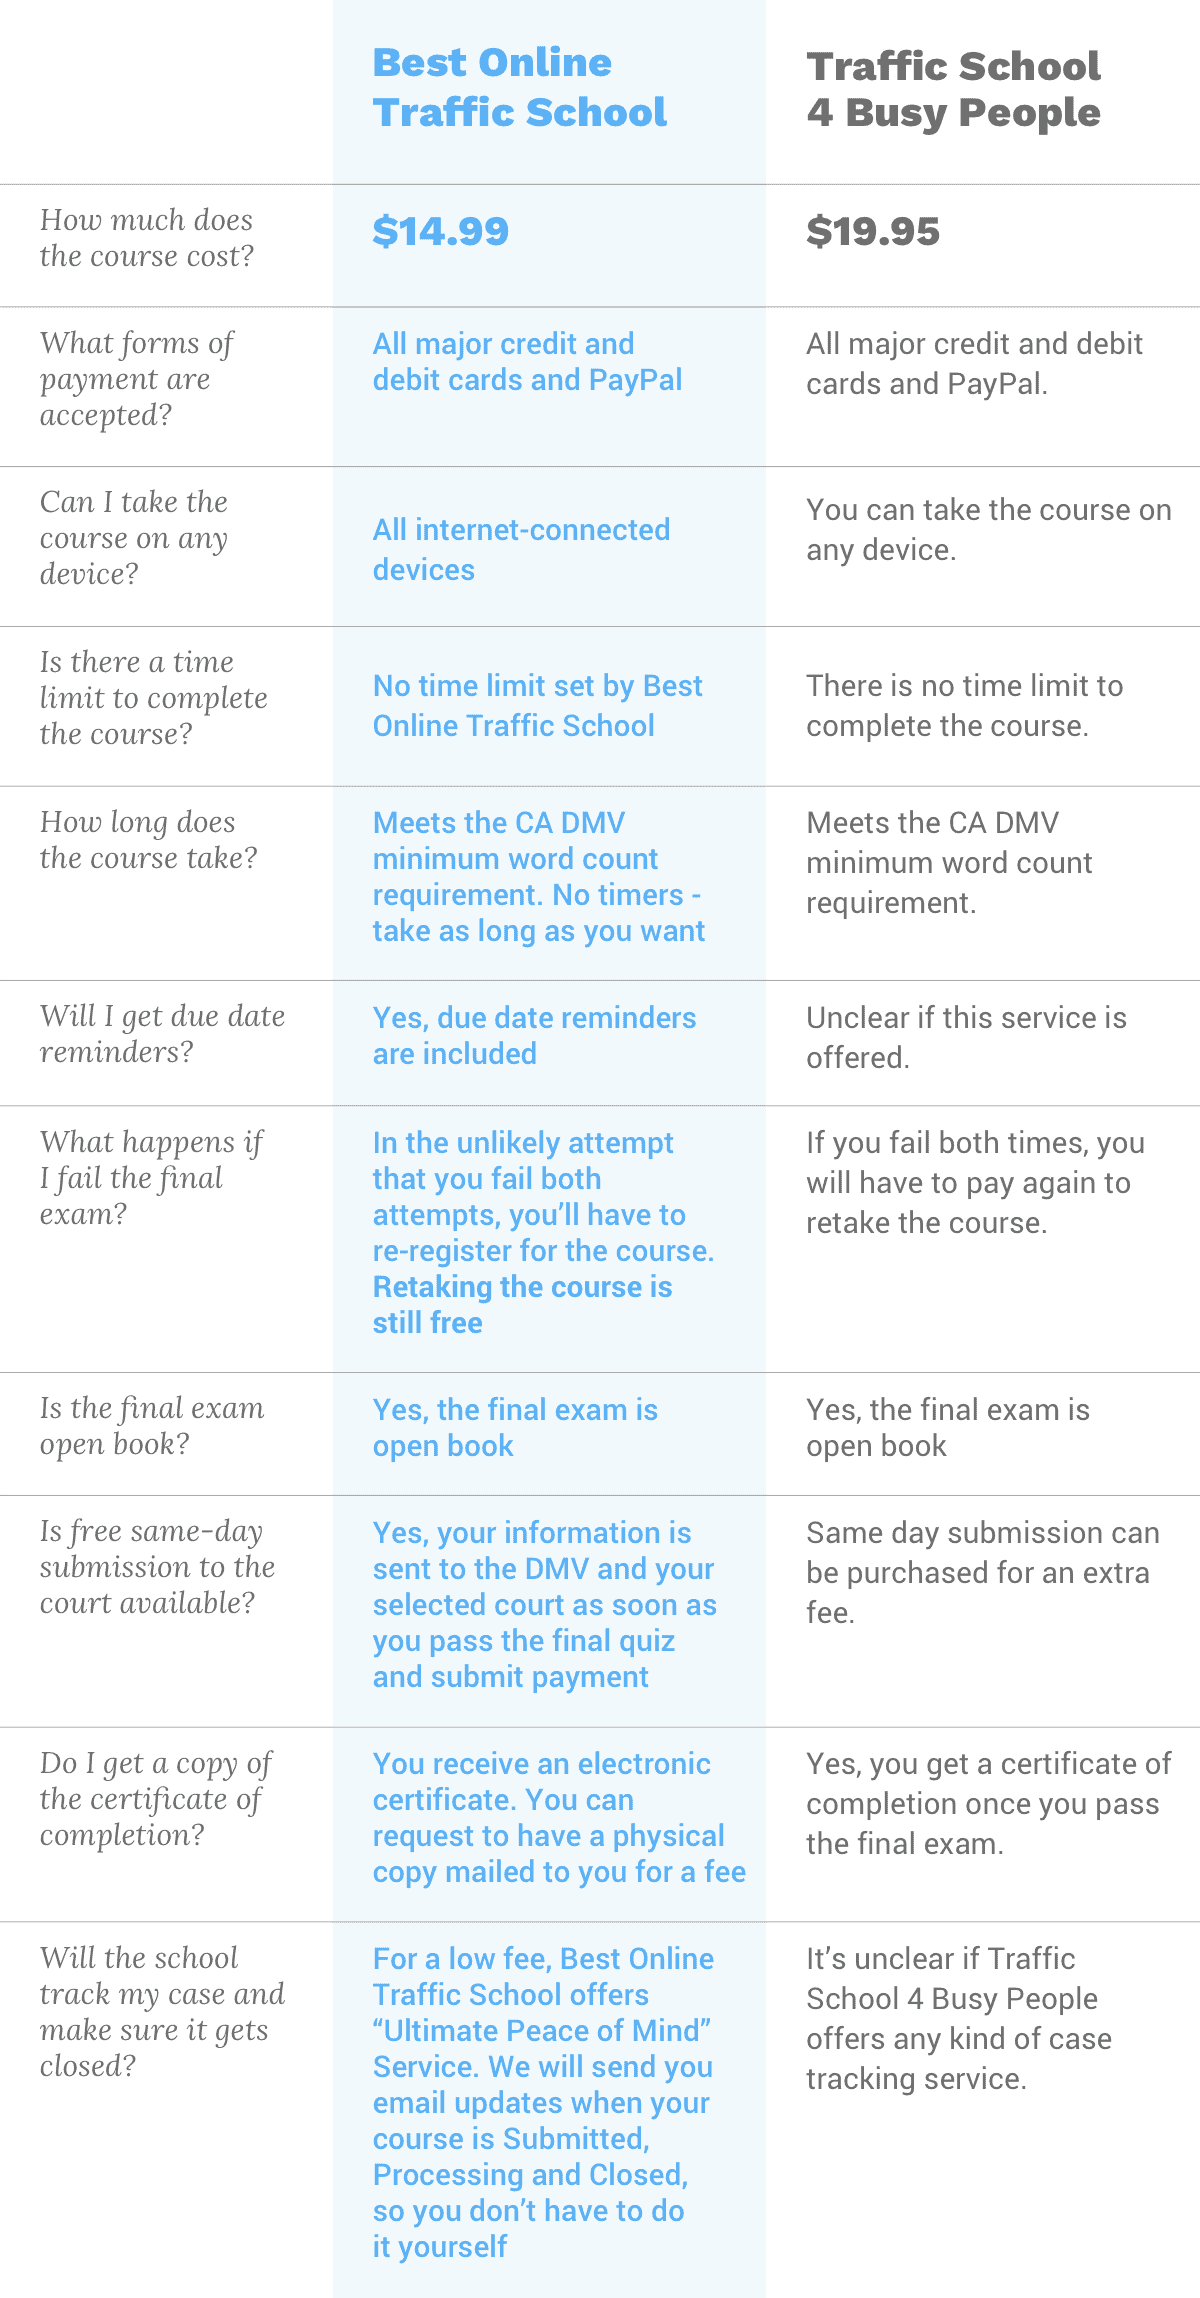Select the $14.99 price text
Image resolution: width=1200 pixels, height=2298 pixels.
440,231
